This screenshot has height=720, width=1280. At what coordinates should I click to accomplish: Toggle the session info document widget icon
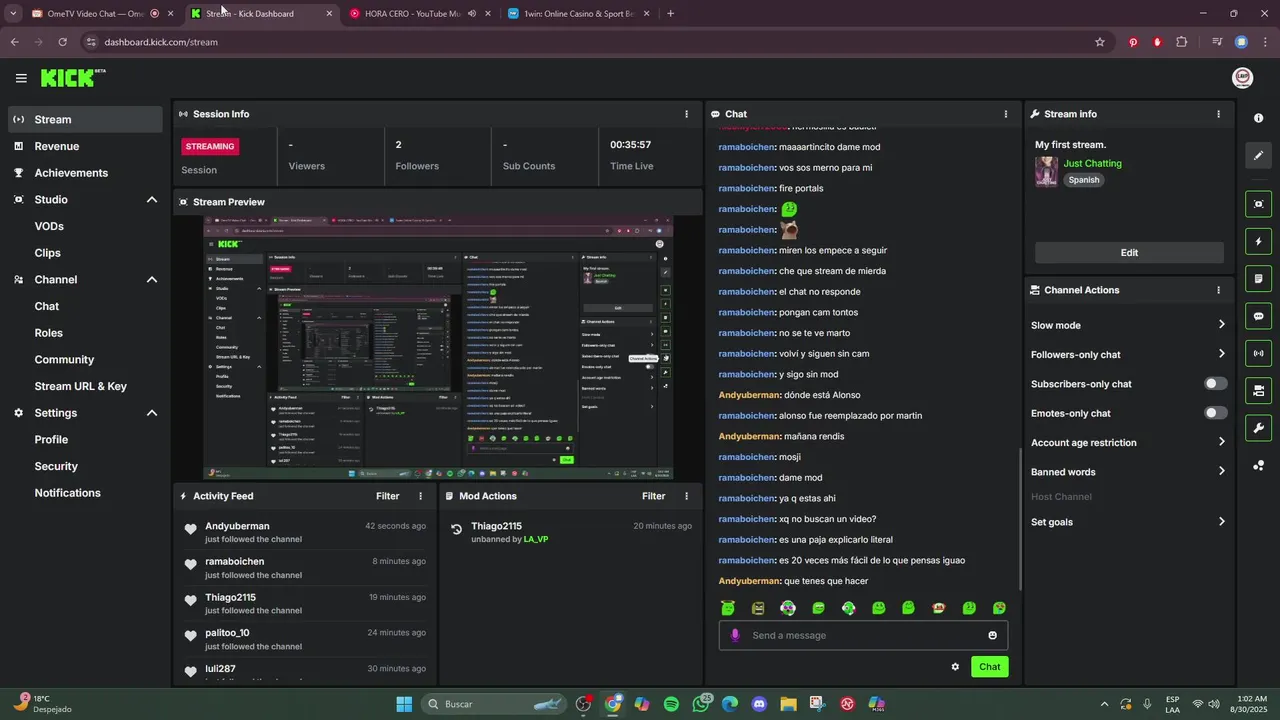pos(1258,278)
